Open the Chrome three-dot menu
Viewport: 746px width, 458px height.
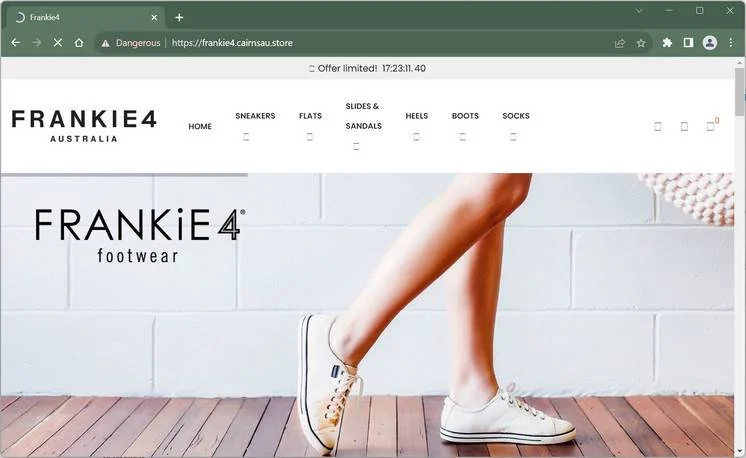[x=731, y=43]
